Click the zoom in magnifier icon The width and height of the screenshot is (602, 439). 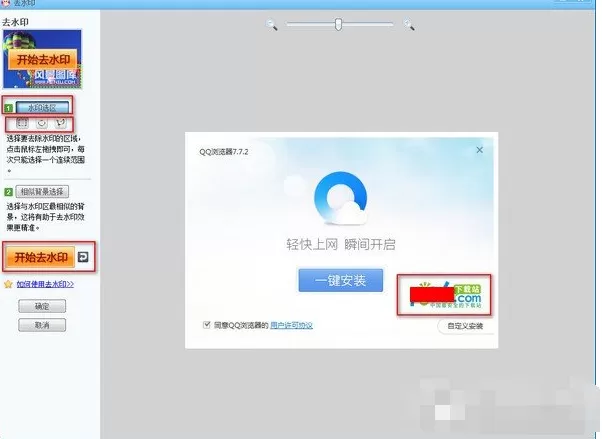click(x=409, y=25)
